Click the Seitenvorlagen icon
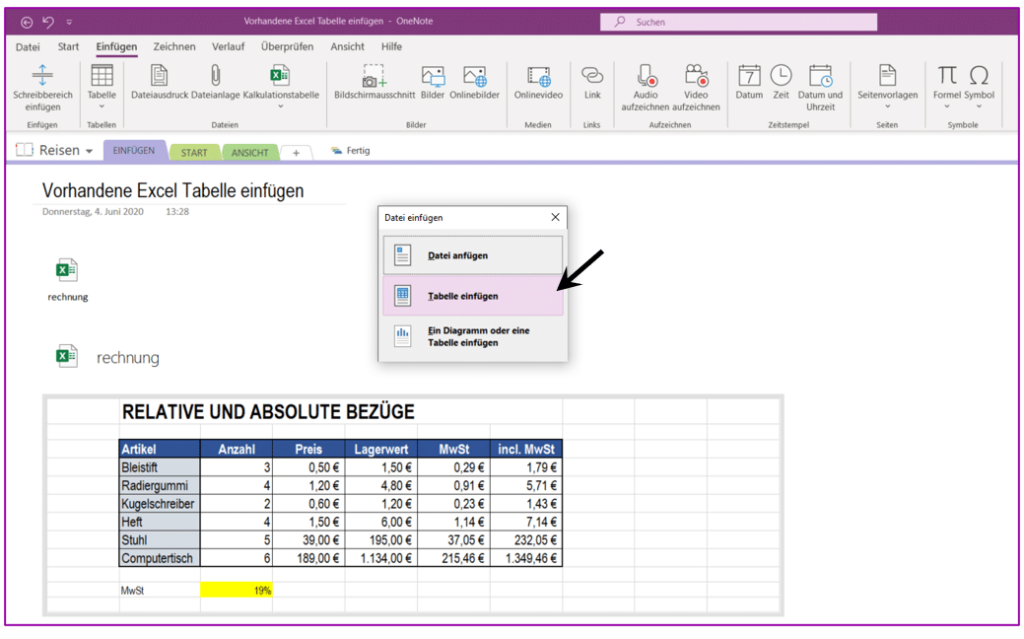1024x639 pixels. [888, 75]
